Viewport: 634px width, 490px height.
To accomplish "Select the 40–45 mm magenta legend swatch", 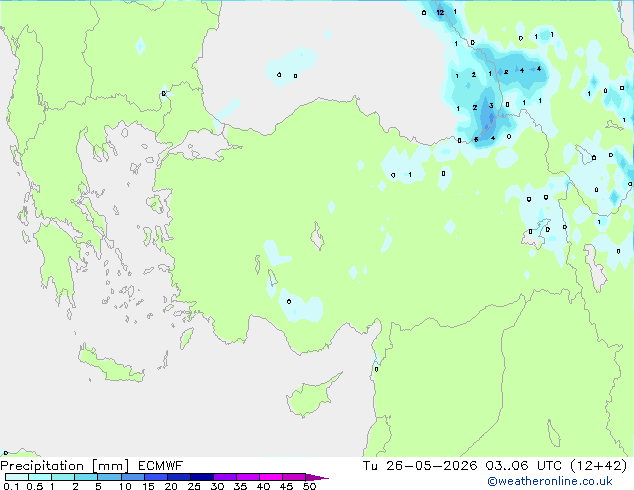I will [271, 477].
